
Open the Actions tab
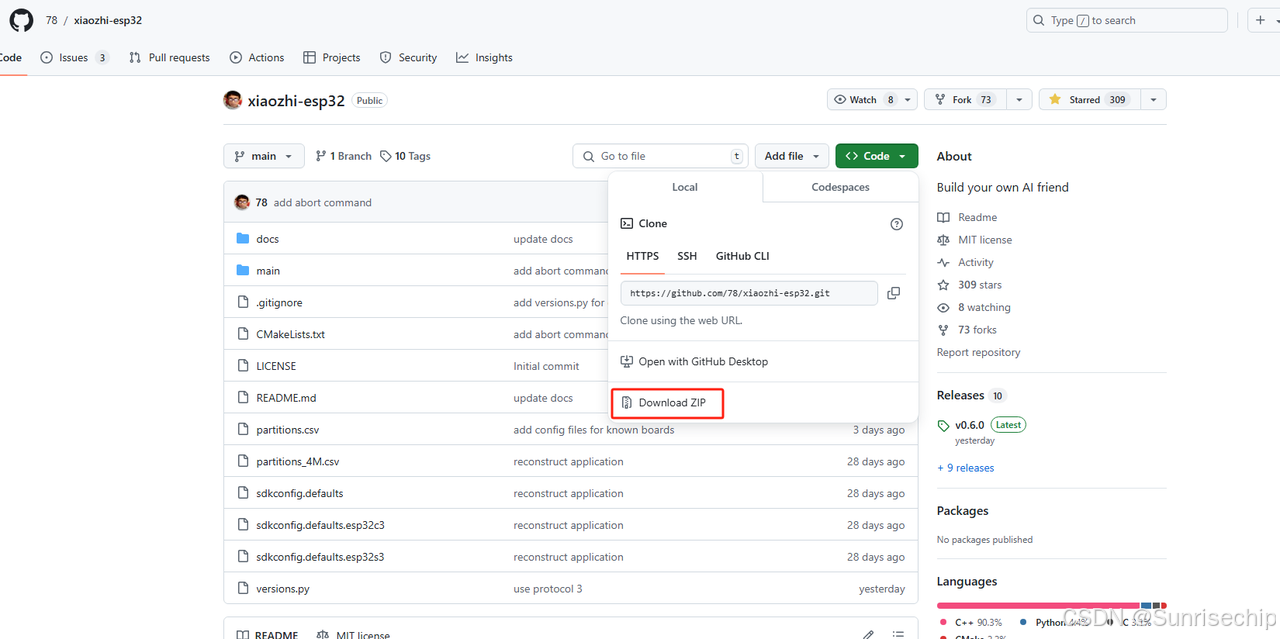click(x=257, y=58)
